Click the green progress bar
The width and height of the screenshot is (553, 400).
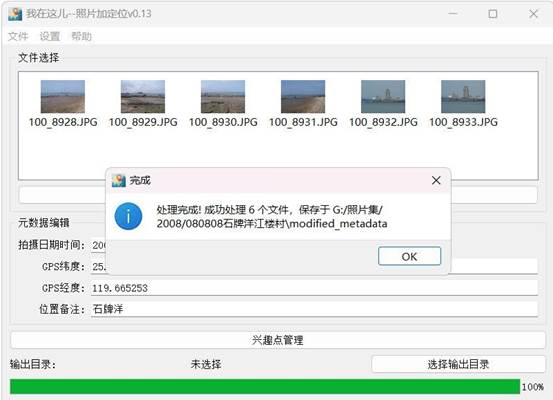pos(265,387)
